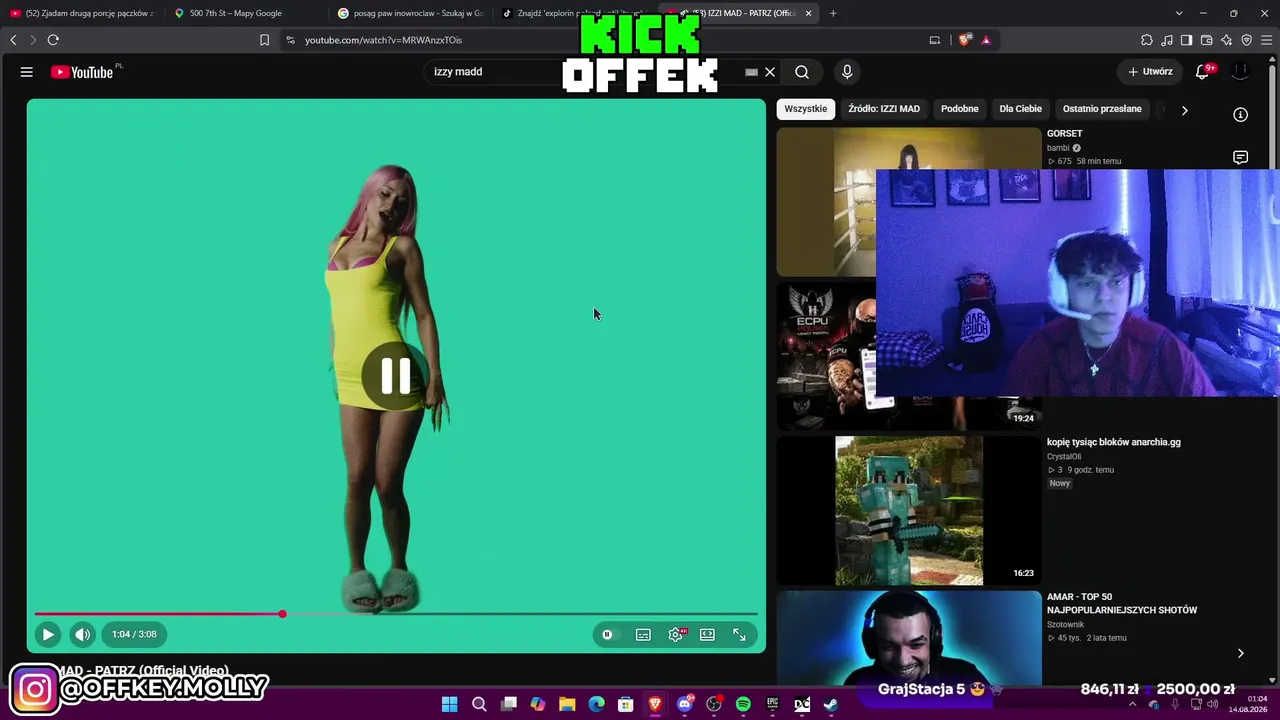Clear the YouTube search field text
This screenshot has width=1280, height=720.
click(x=770, y=72)
